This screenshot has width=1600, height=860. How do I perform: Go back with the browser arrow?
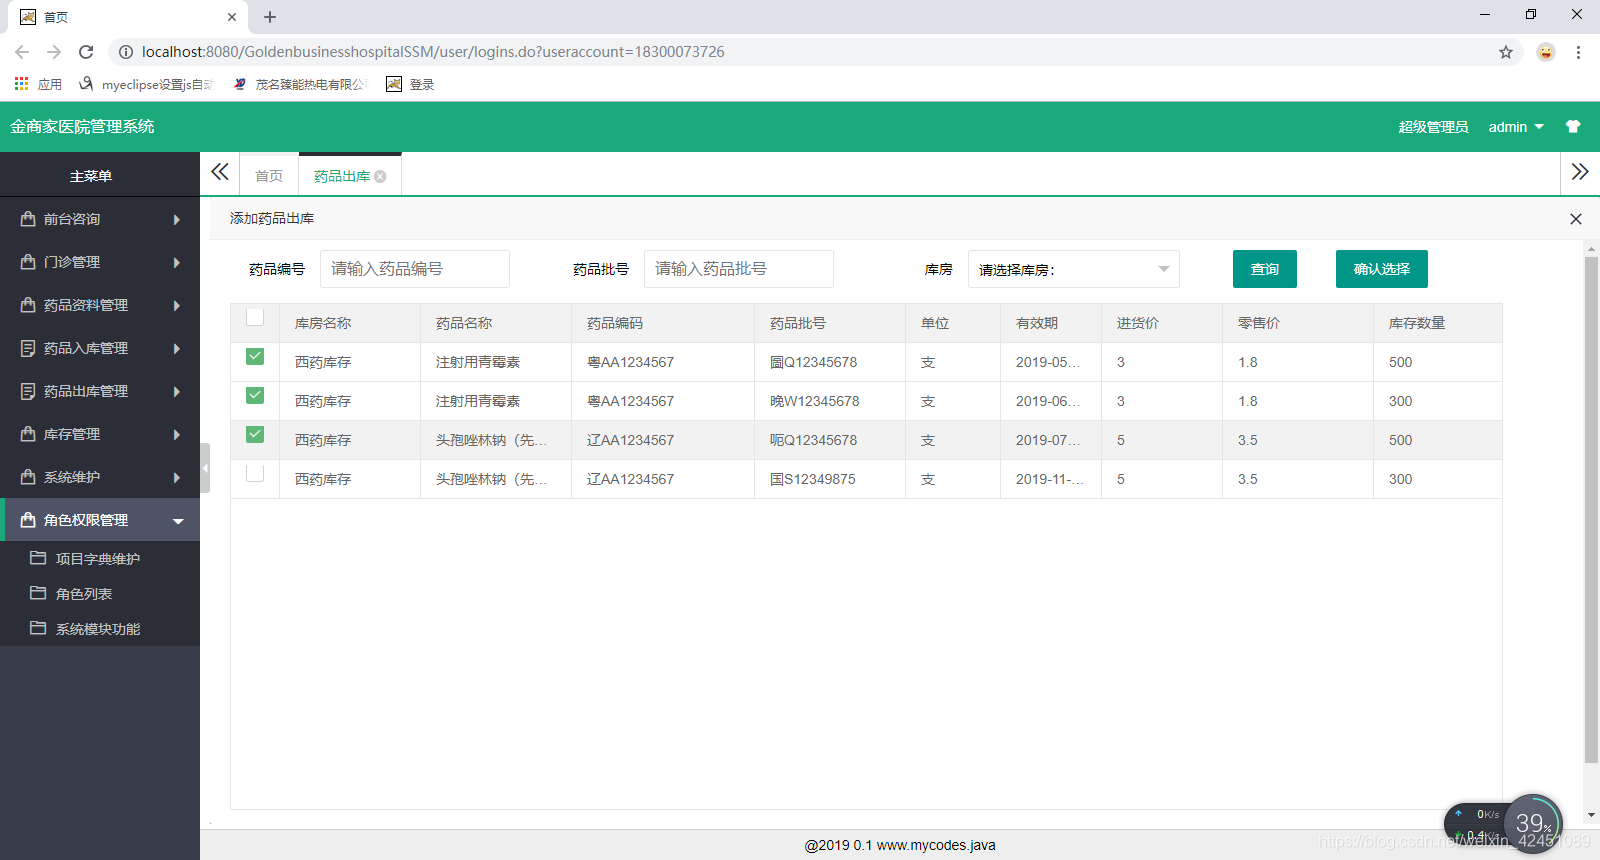coord(22,52)
